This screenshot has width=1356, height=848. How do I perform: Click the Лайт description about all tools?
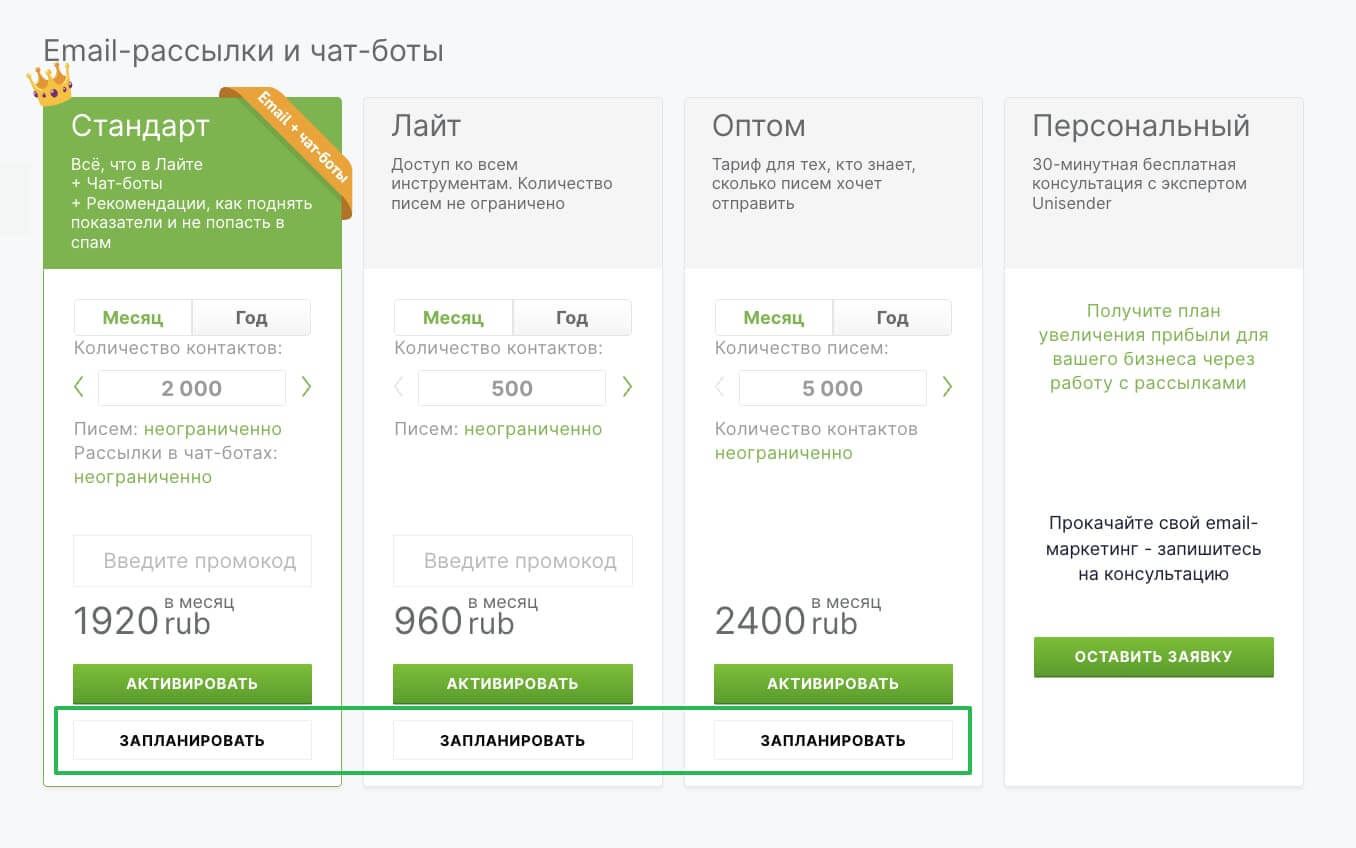coord(503,184)
